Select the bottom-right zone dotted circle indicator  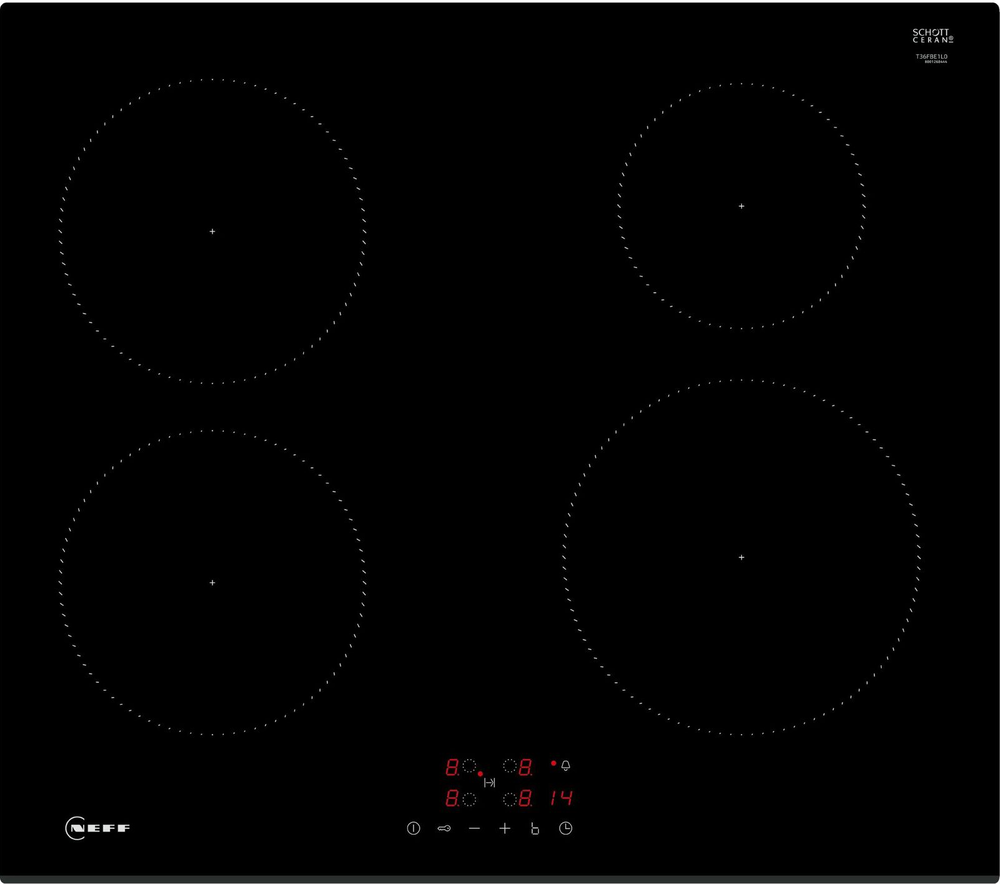pyautogui.click(x=510, y=799)
